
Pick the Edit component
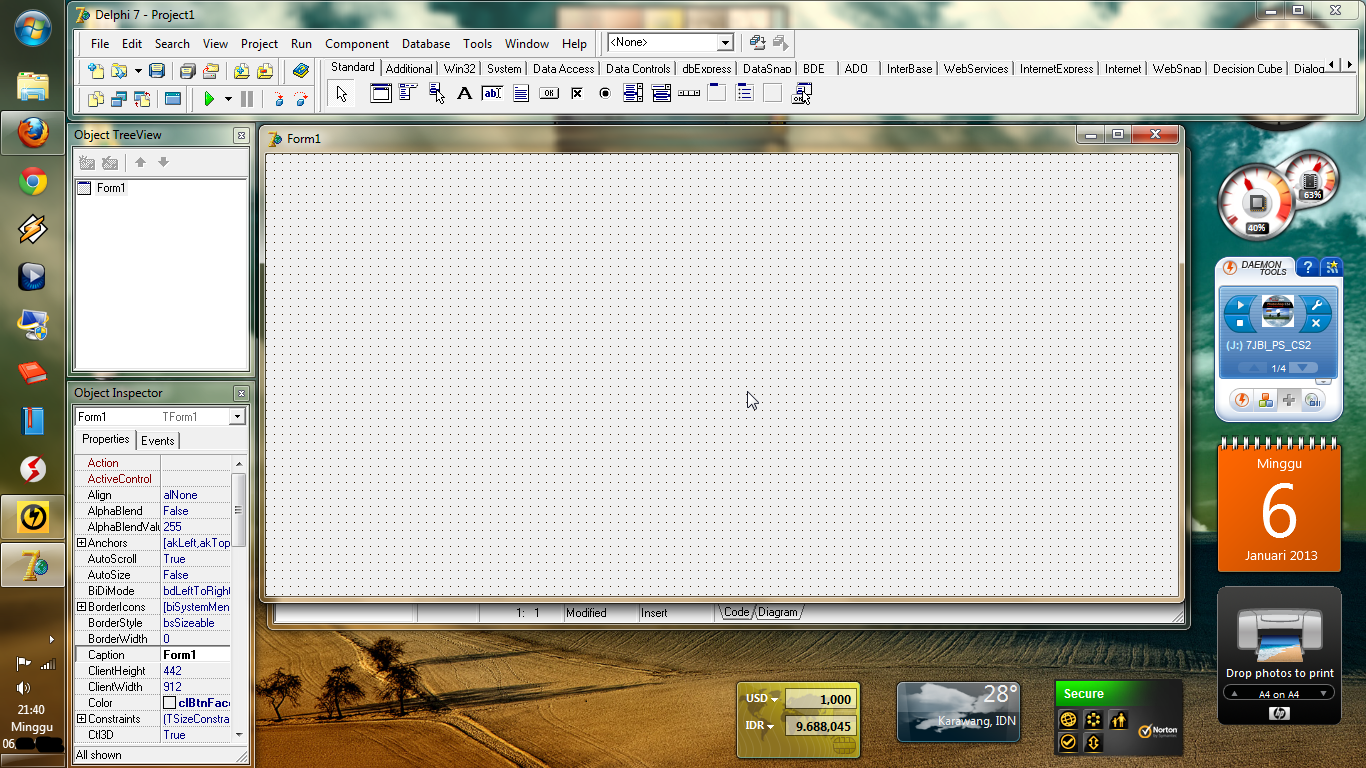click(x=492, y=94)
